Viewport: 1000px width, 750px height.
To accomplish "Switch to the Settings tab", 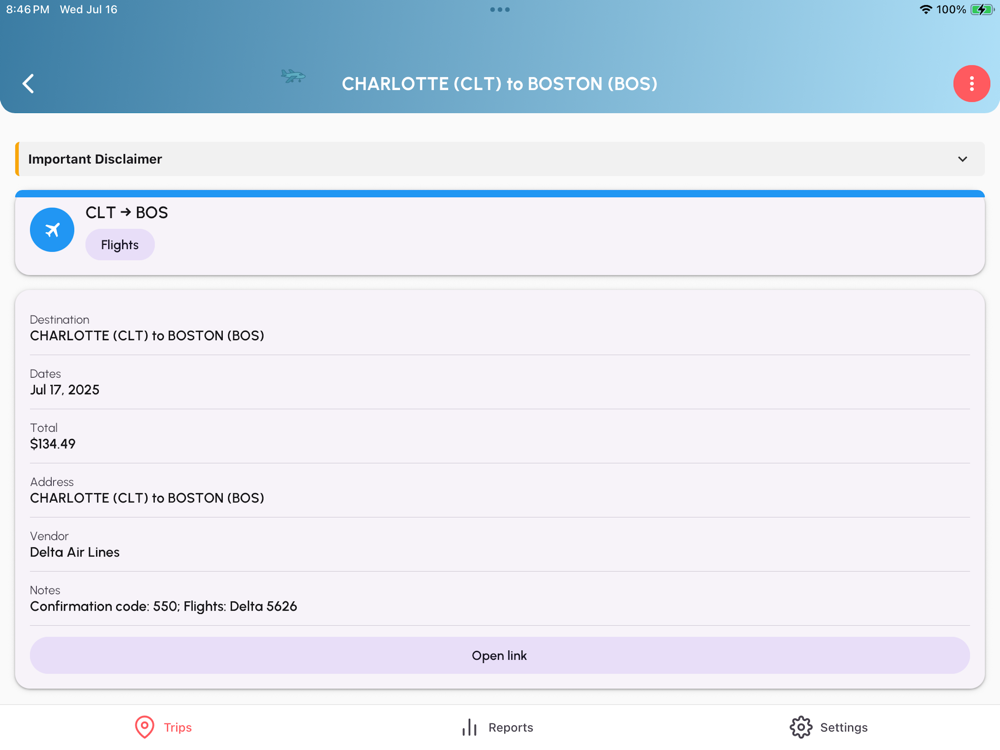I will pos(828,727).
